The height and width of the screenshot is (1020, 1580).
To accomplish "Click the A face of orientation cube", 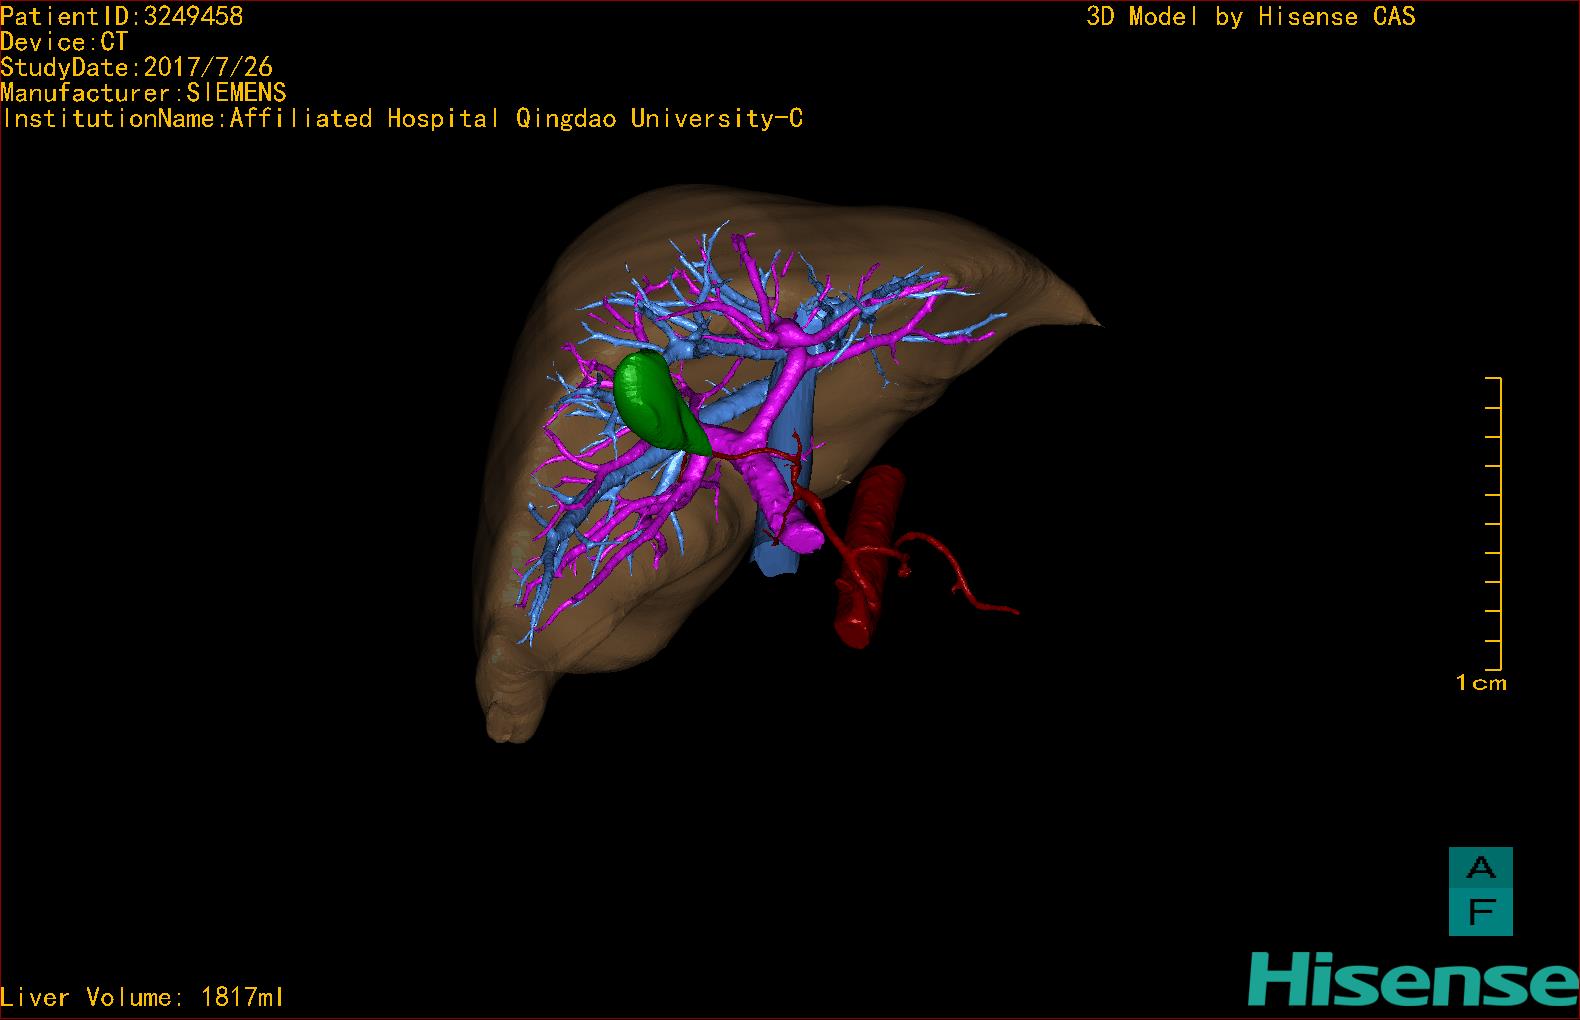I will [1481, 869].
